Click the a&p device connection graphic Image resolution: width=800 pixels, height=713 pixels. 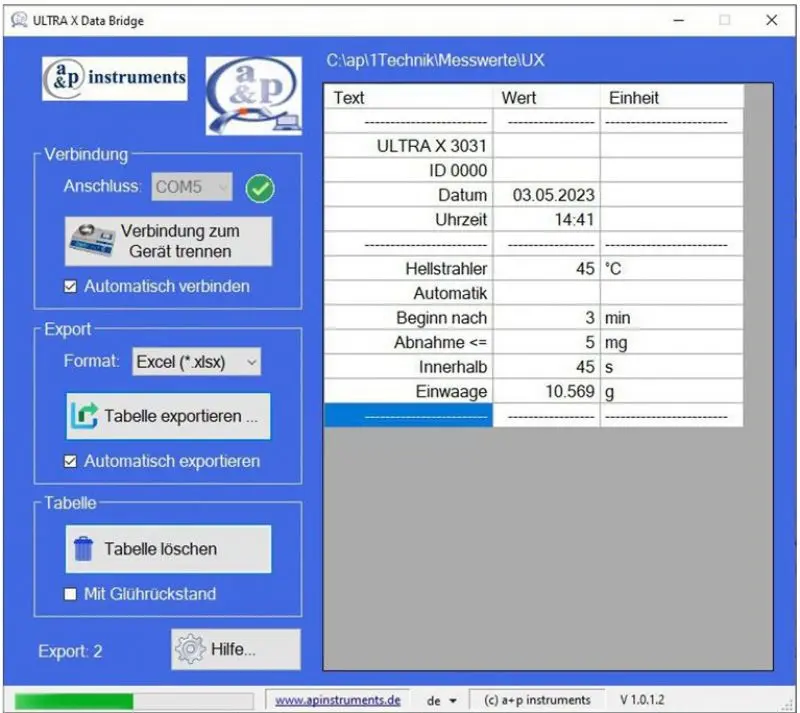(253, 96)
